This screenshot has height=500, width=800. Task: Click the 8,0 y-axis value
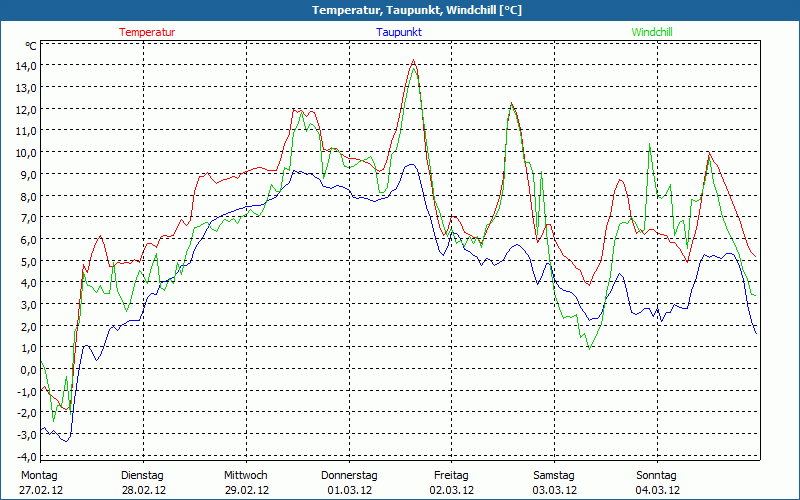(x=28, y=196)
